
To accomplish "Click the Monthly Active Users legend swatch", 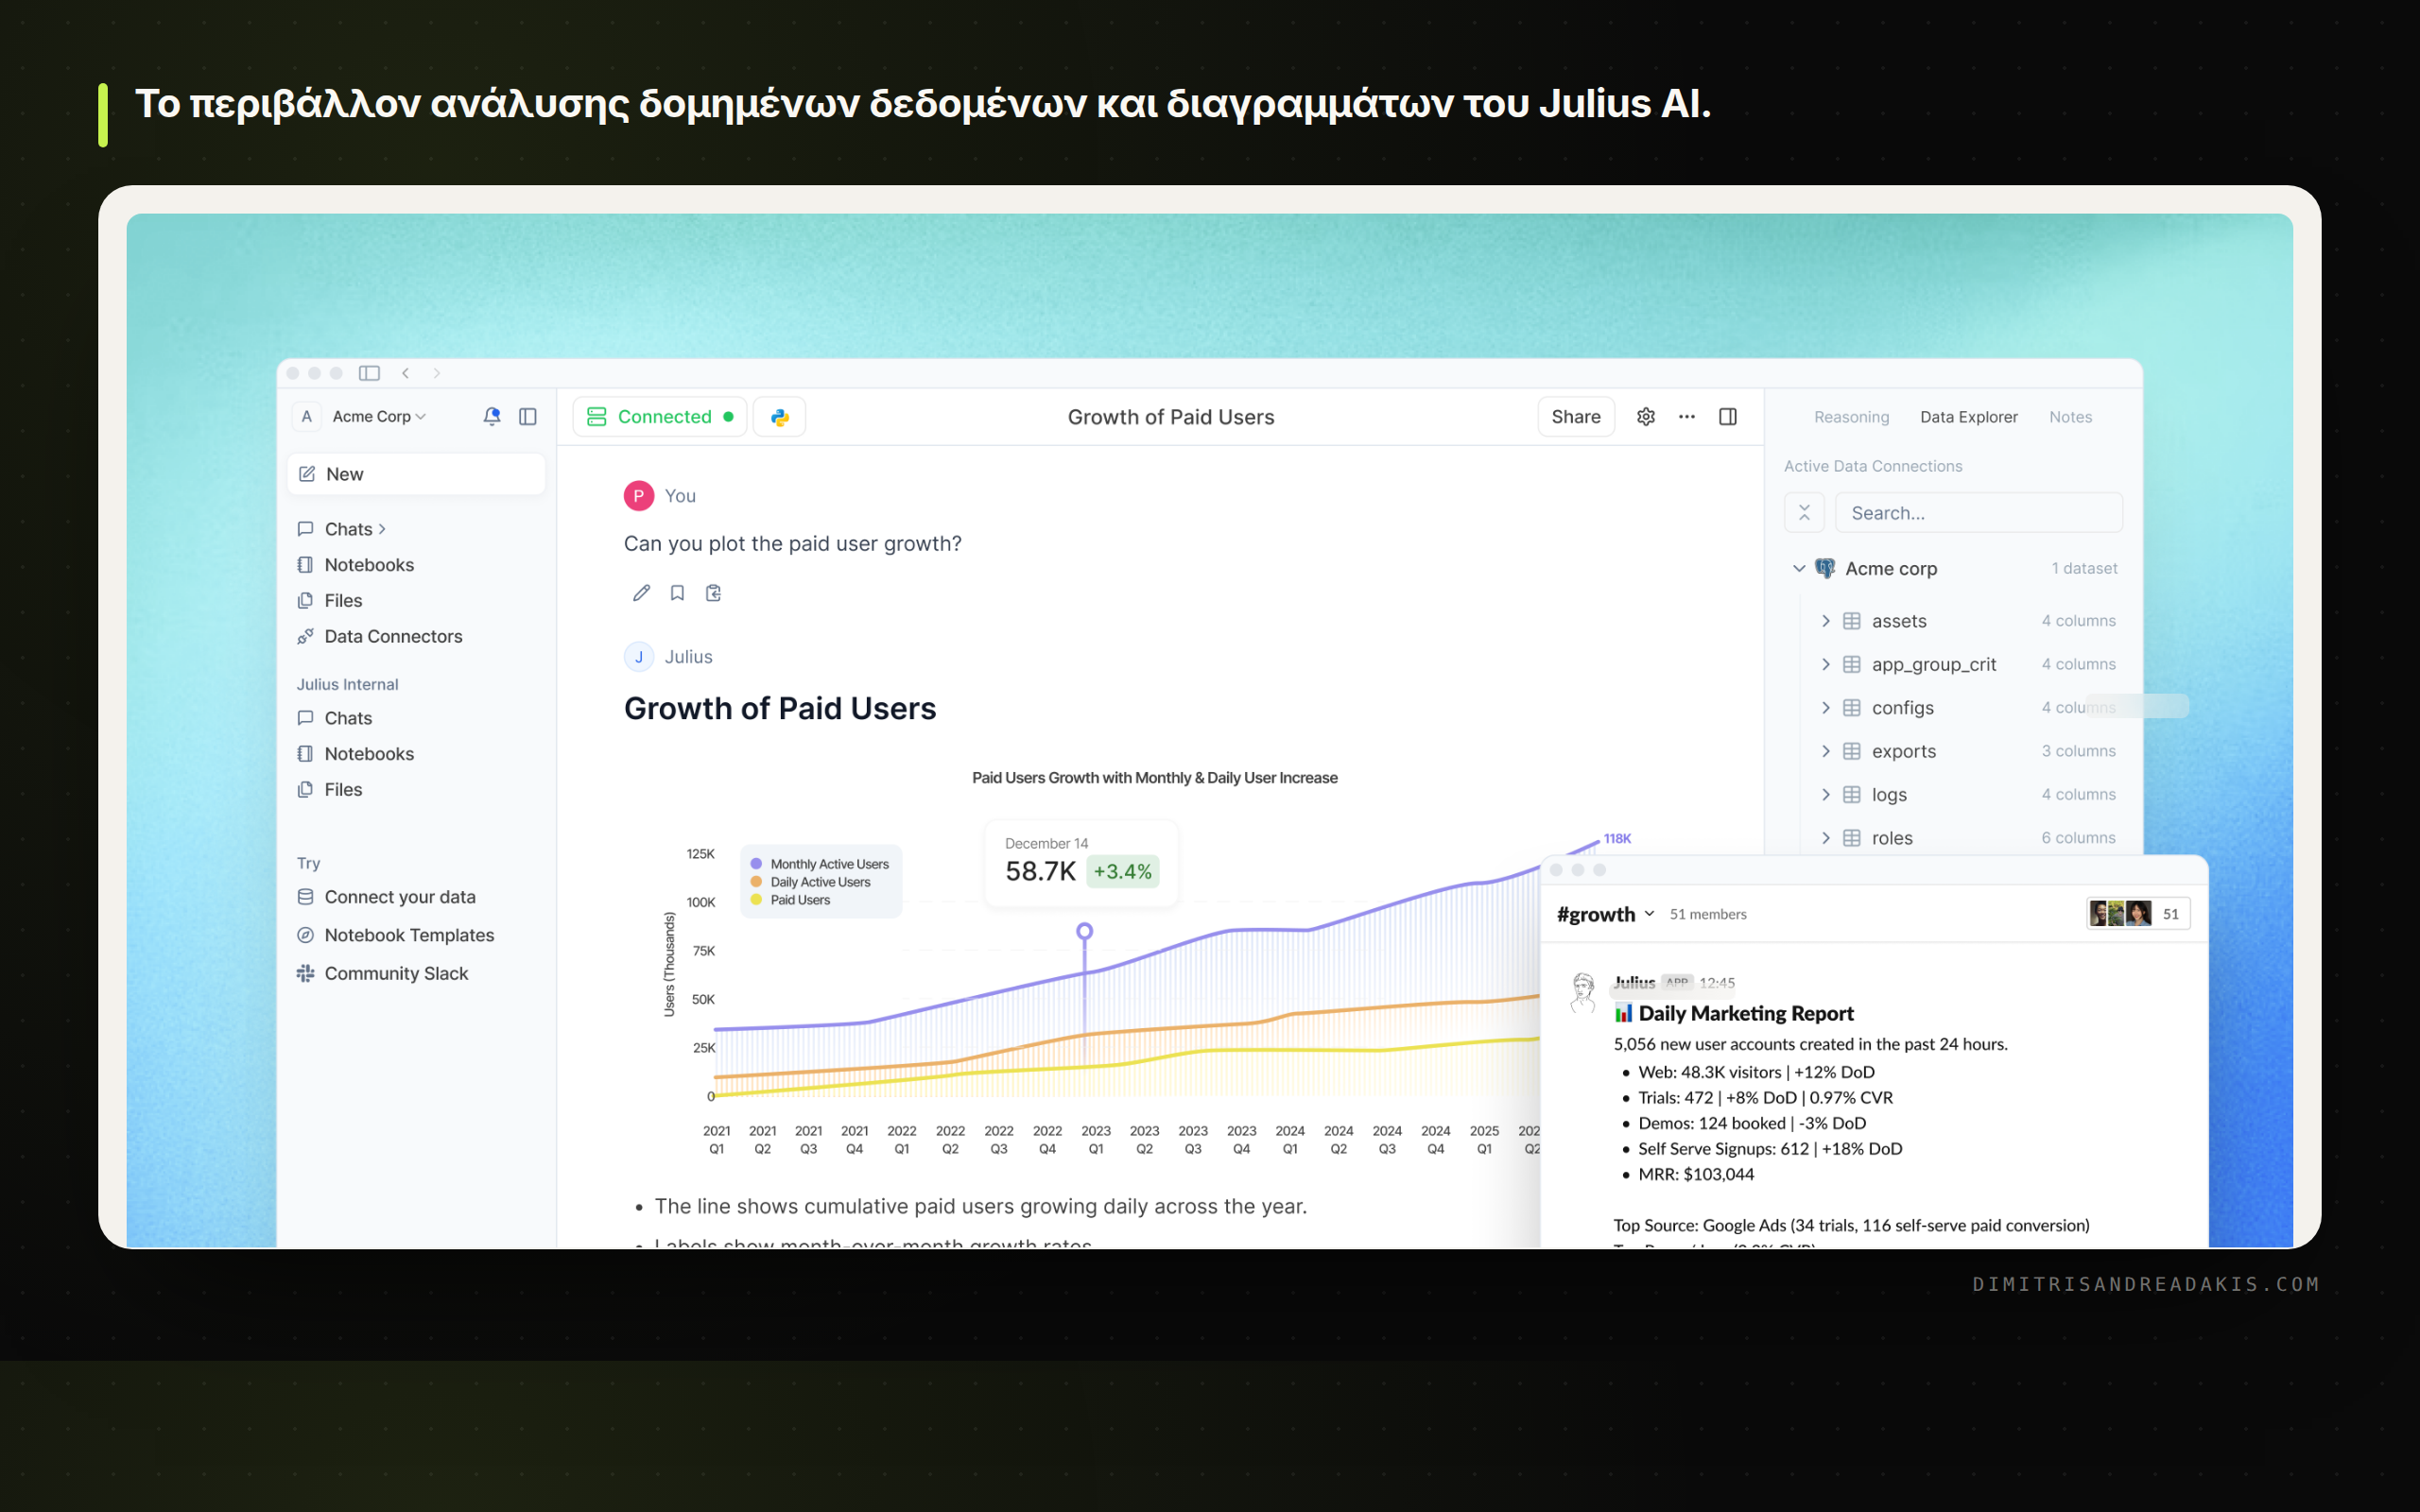I will [x=756, y=864].
